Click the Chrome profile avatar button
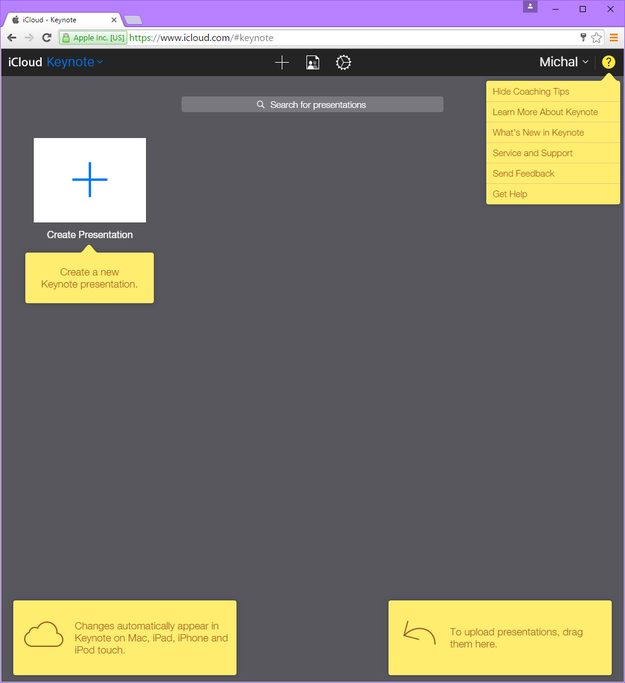 [530, 7]
